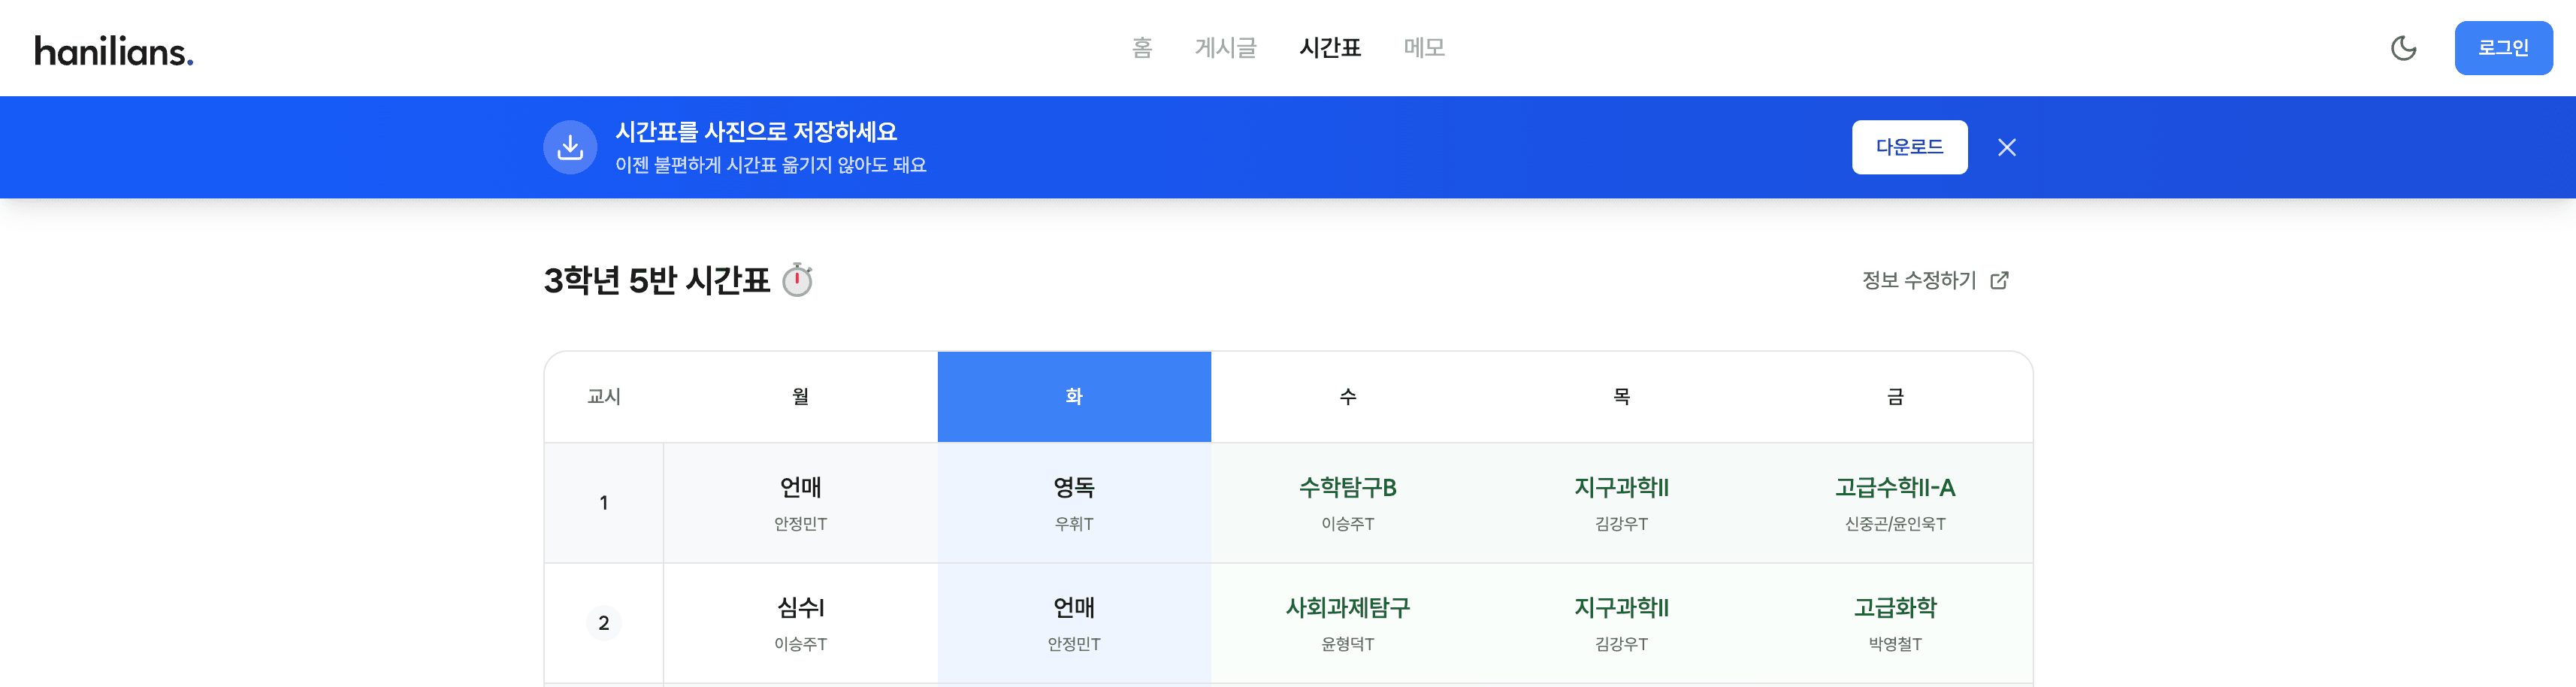Toggle dark mode with the moon icon
Screen dimensions: 2576x687
pos(2403,48)
